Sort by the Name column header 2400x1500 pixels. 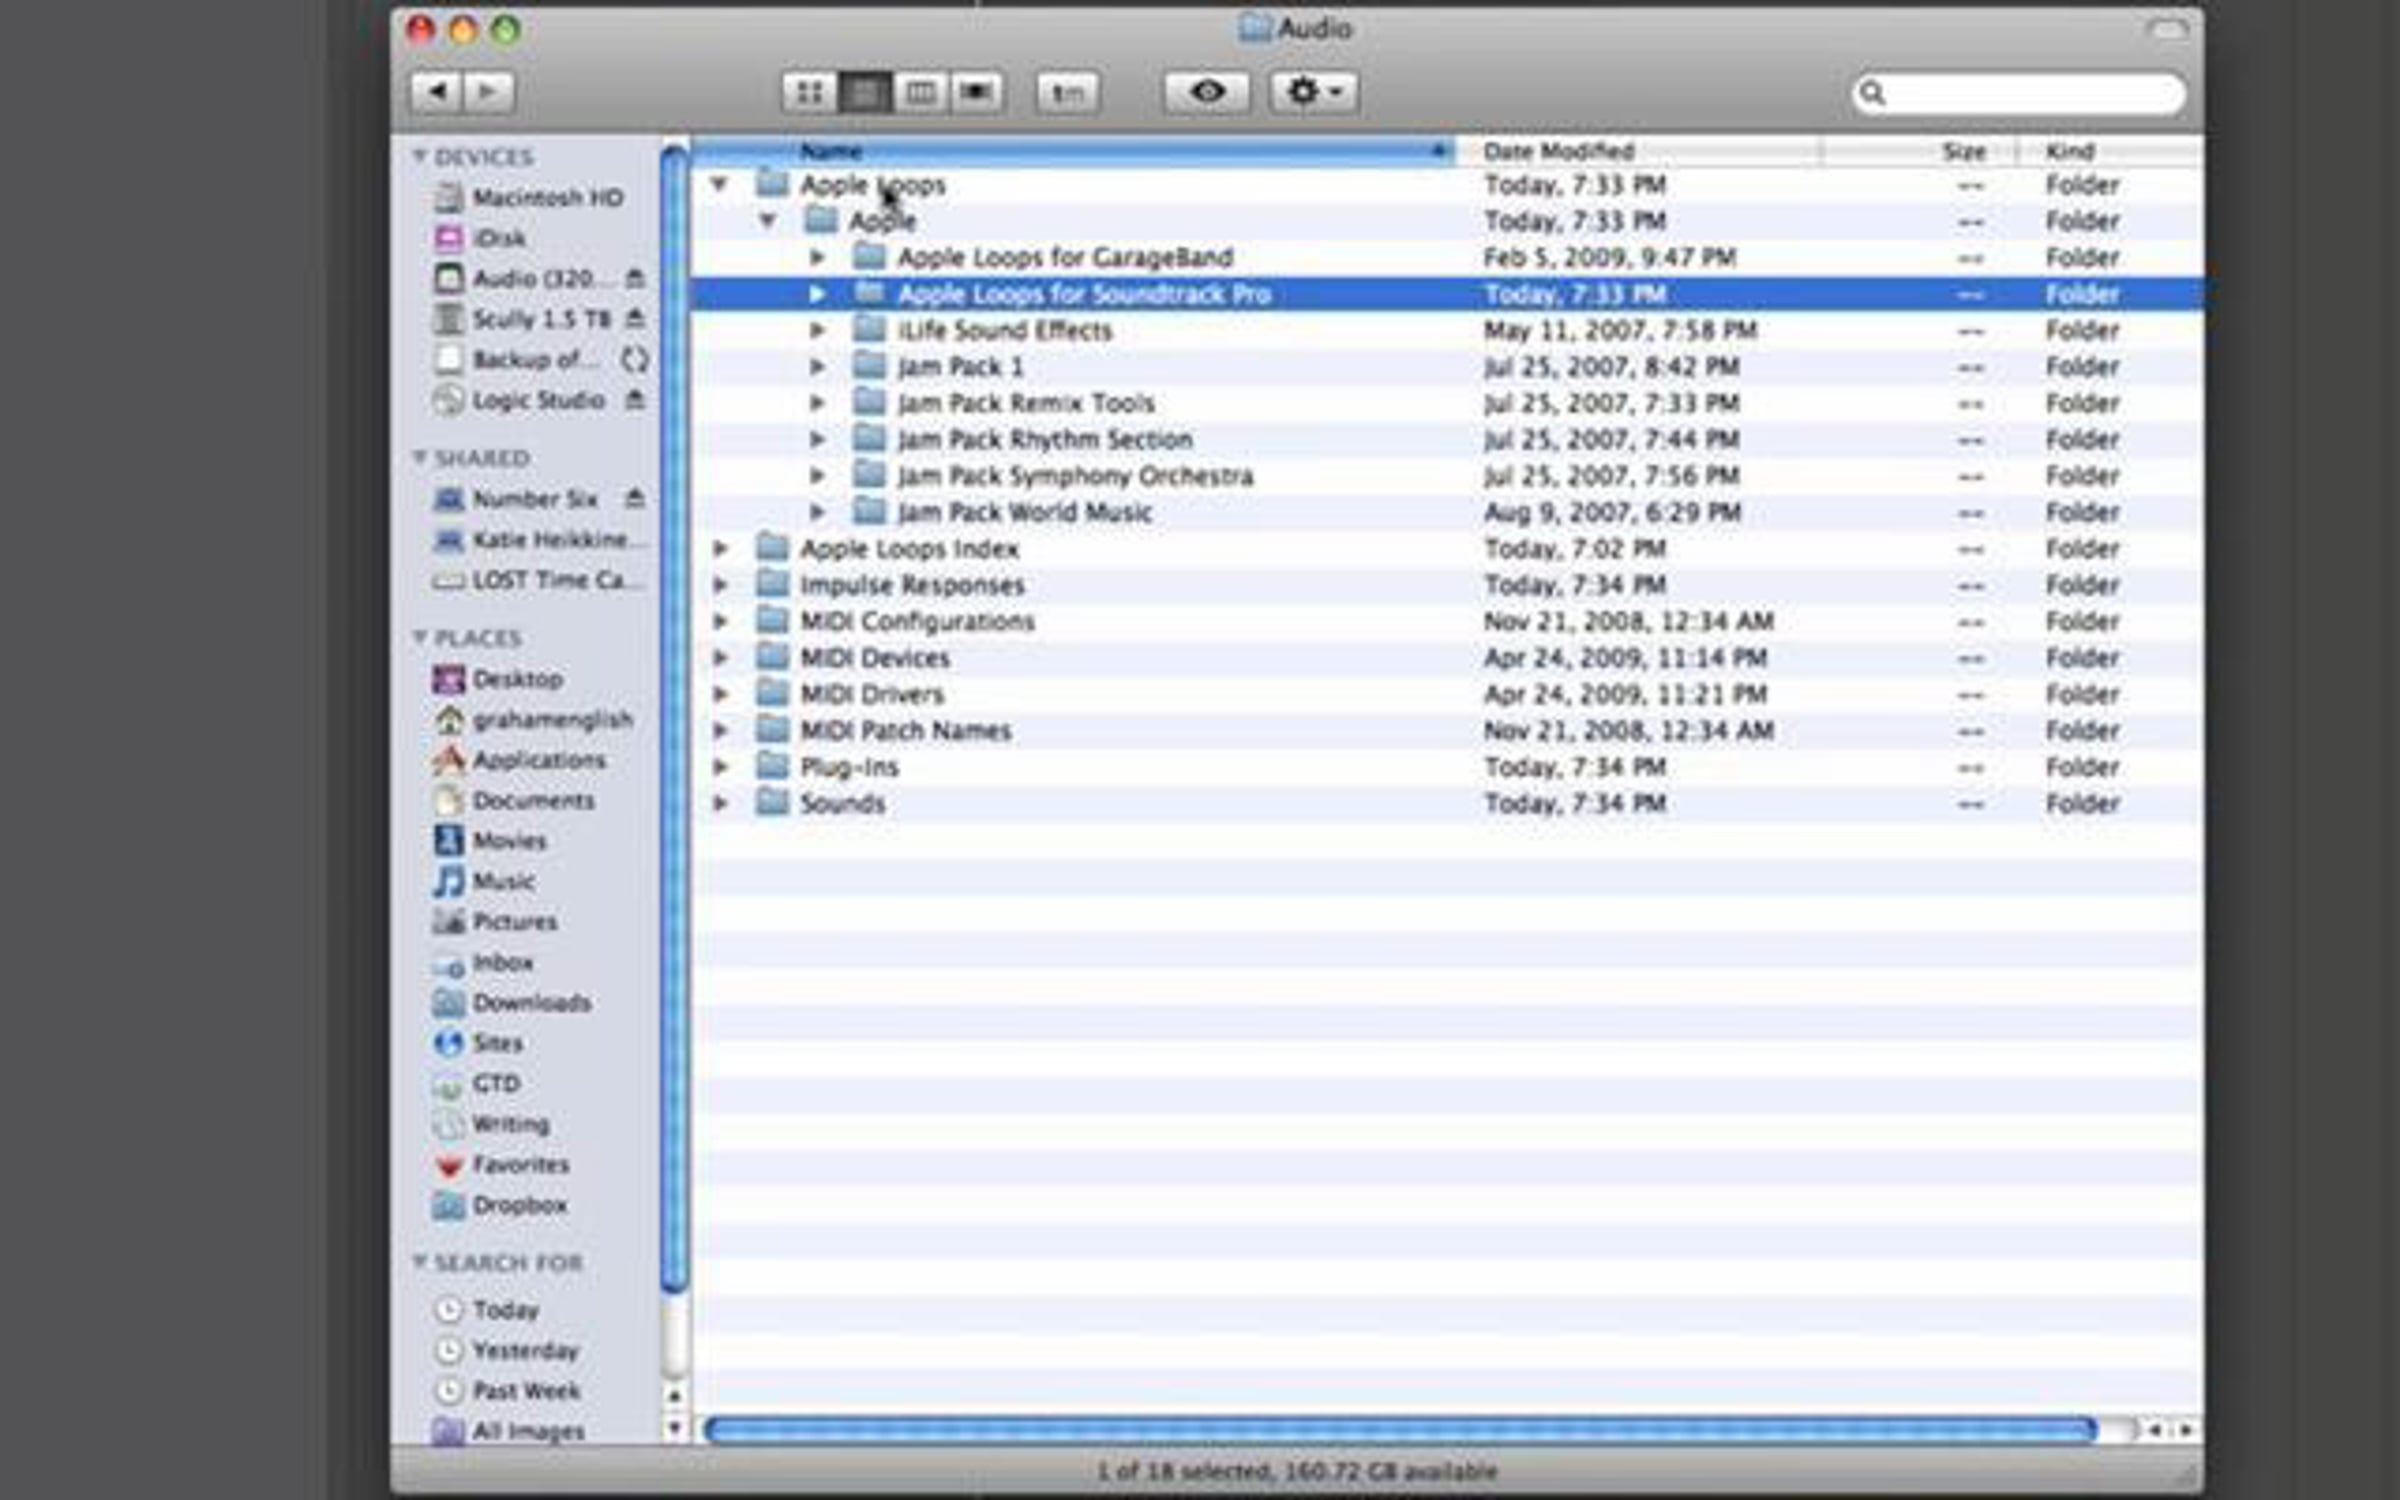point(1073,151)
